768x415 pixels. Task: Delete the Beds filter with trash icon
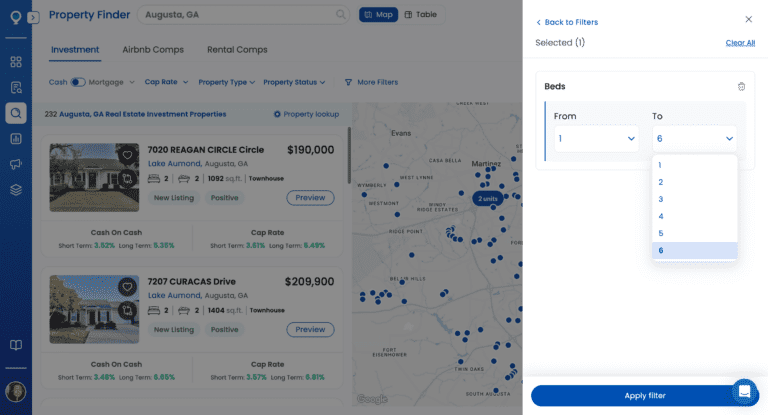[741, 87]
